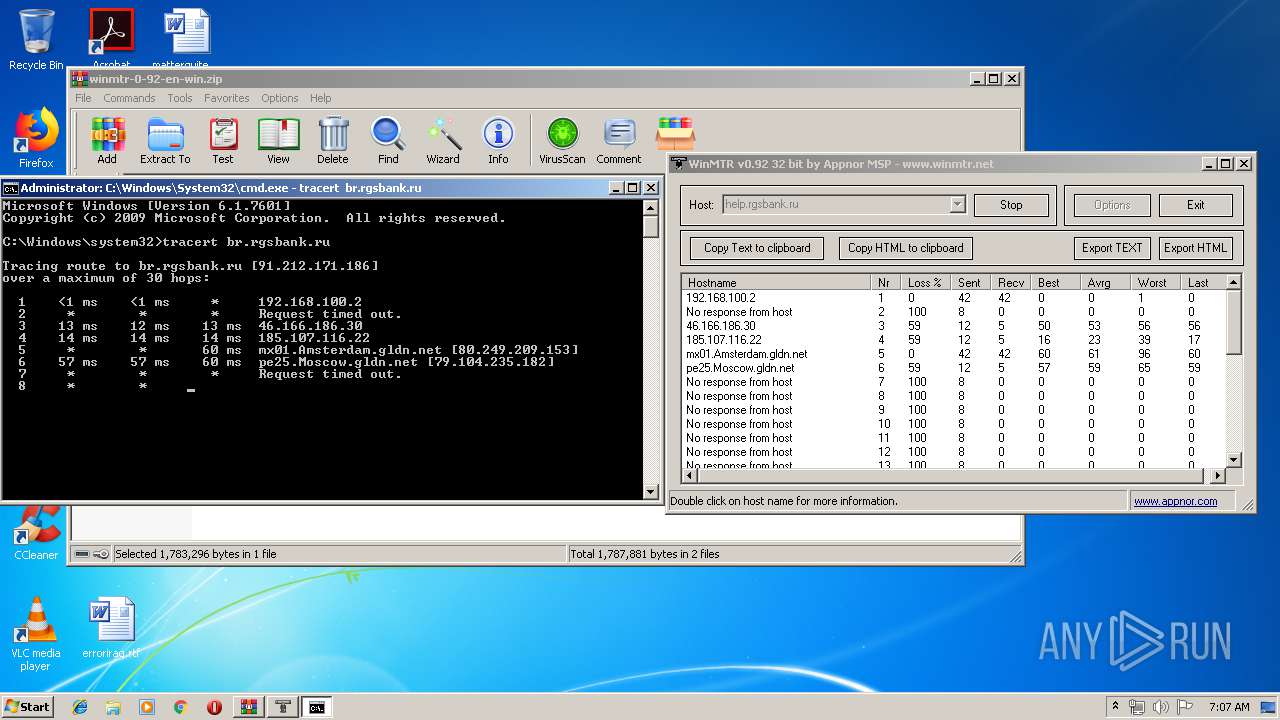The image size is (1280, 720).
Task: Show hidden tray icons arrow
Action: (x=1116, y=707)
